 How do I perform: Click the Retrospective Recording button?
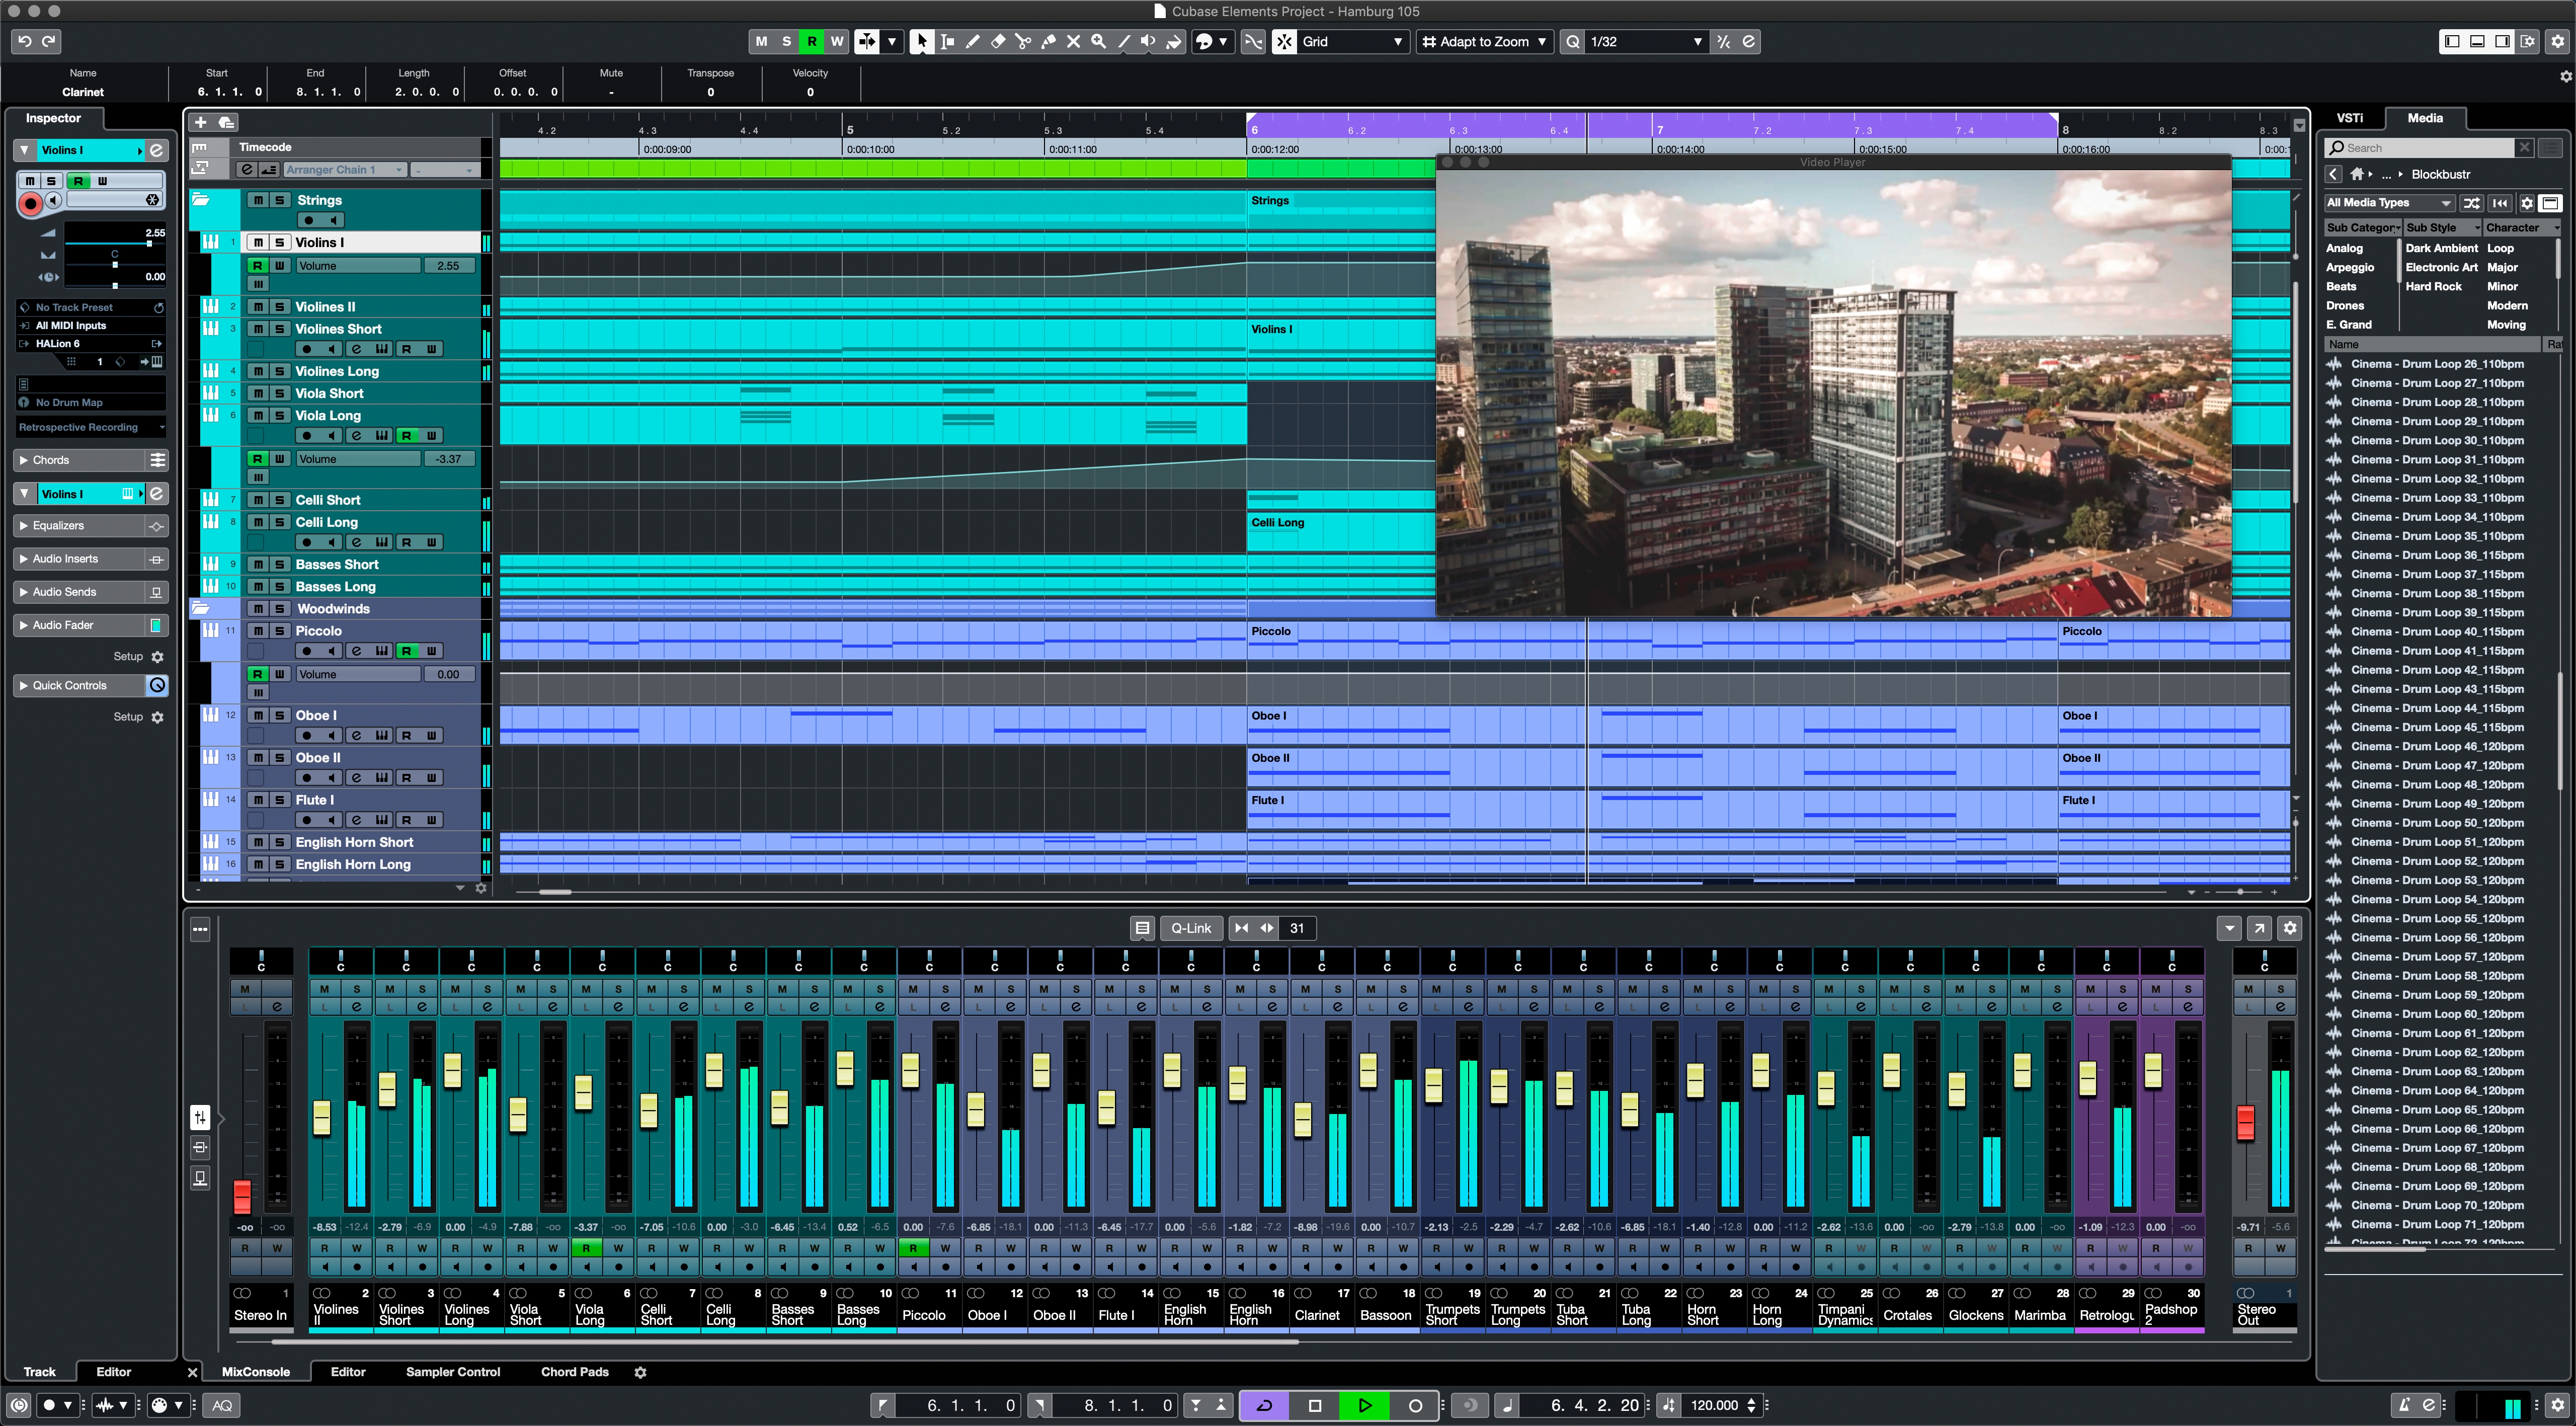[90, 427]
